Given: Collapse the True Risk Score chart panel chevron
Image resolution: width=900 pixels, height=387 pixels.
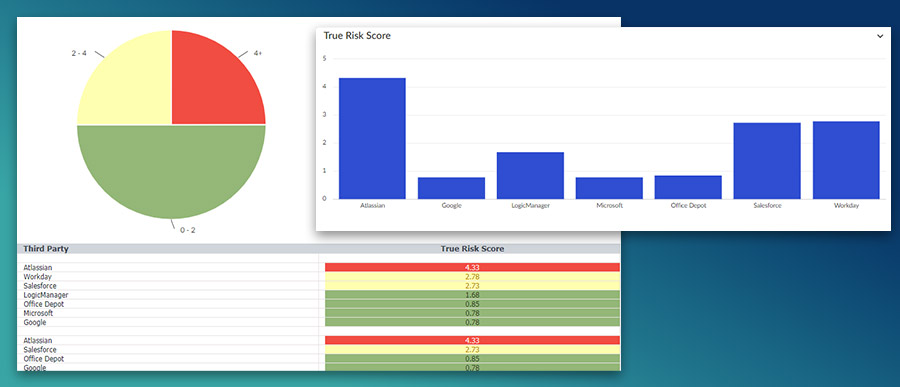Looking at the screenshot, I should (880, 36).
